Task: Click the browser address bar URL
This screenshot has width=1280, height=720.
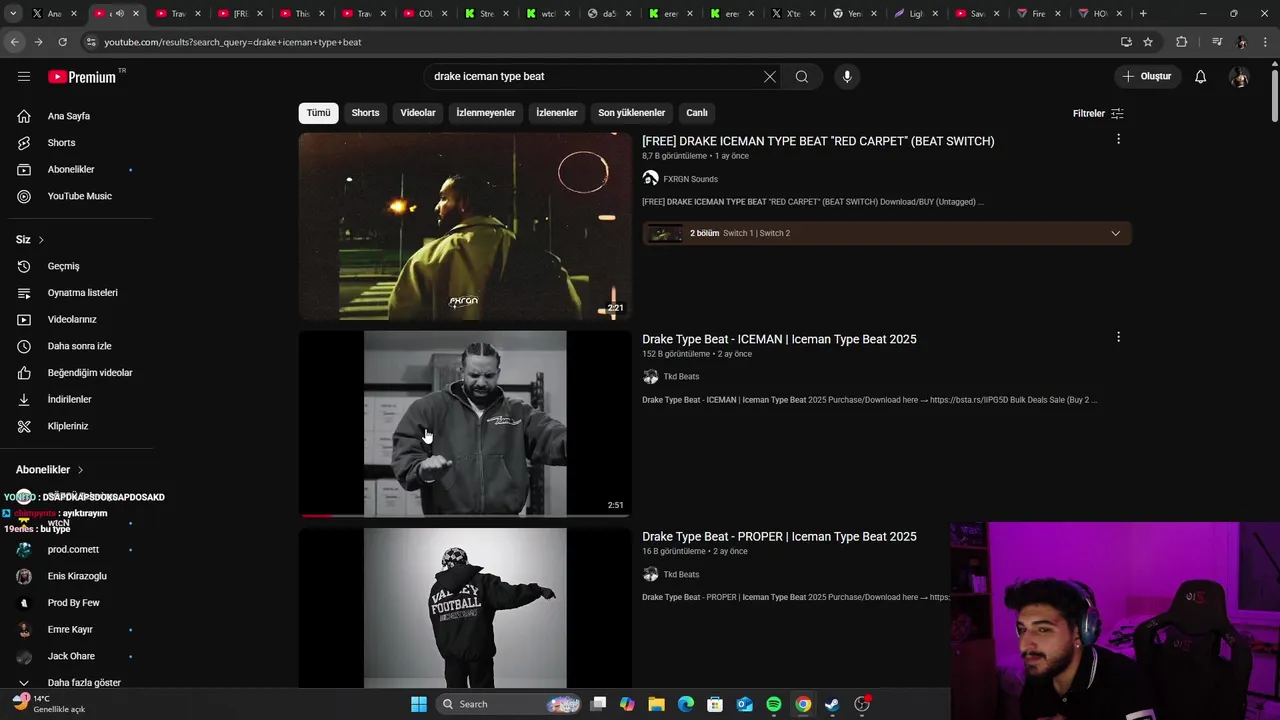Action: click(x=233, y=42)
